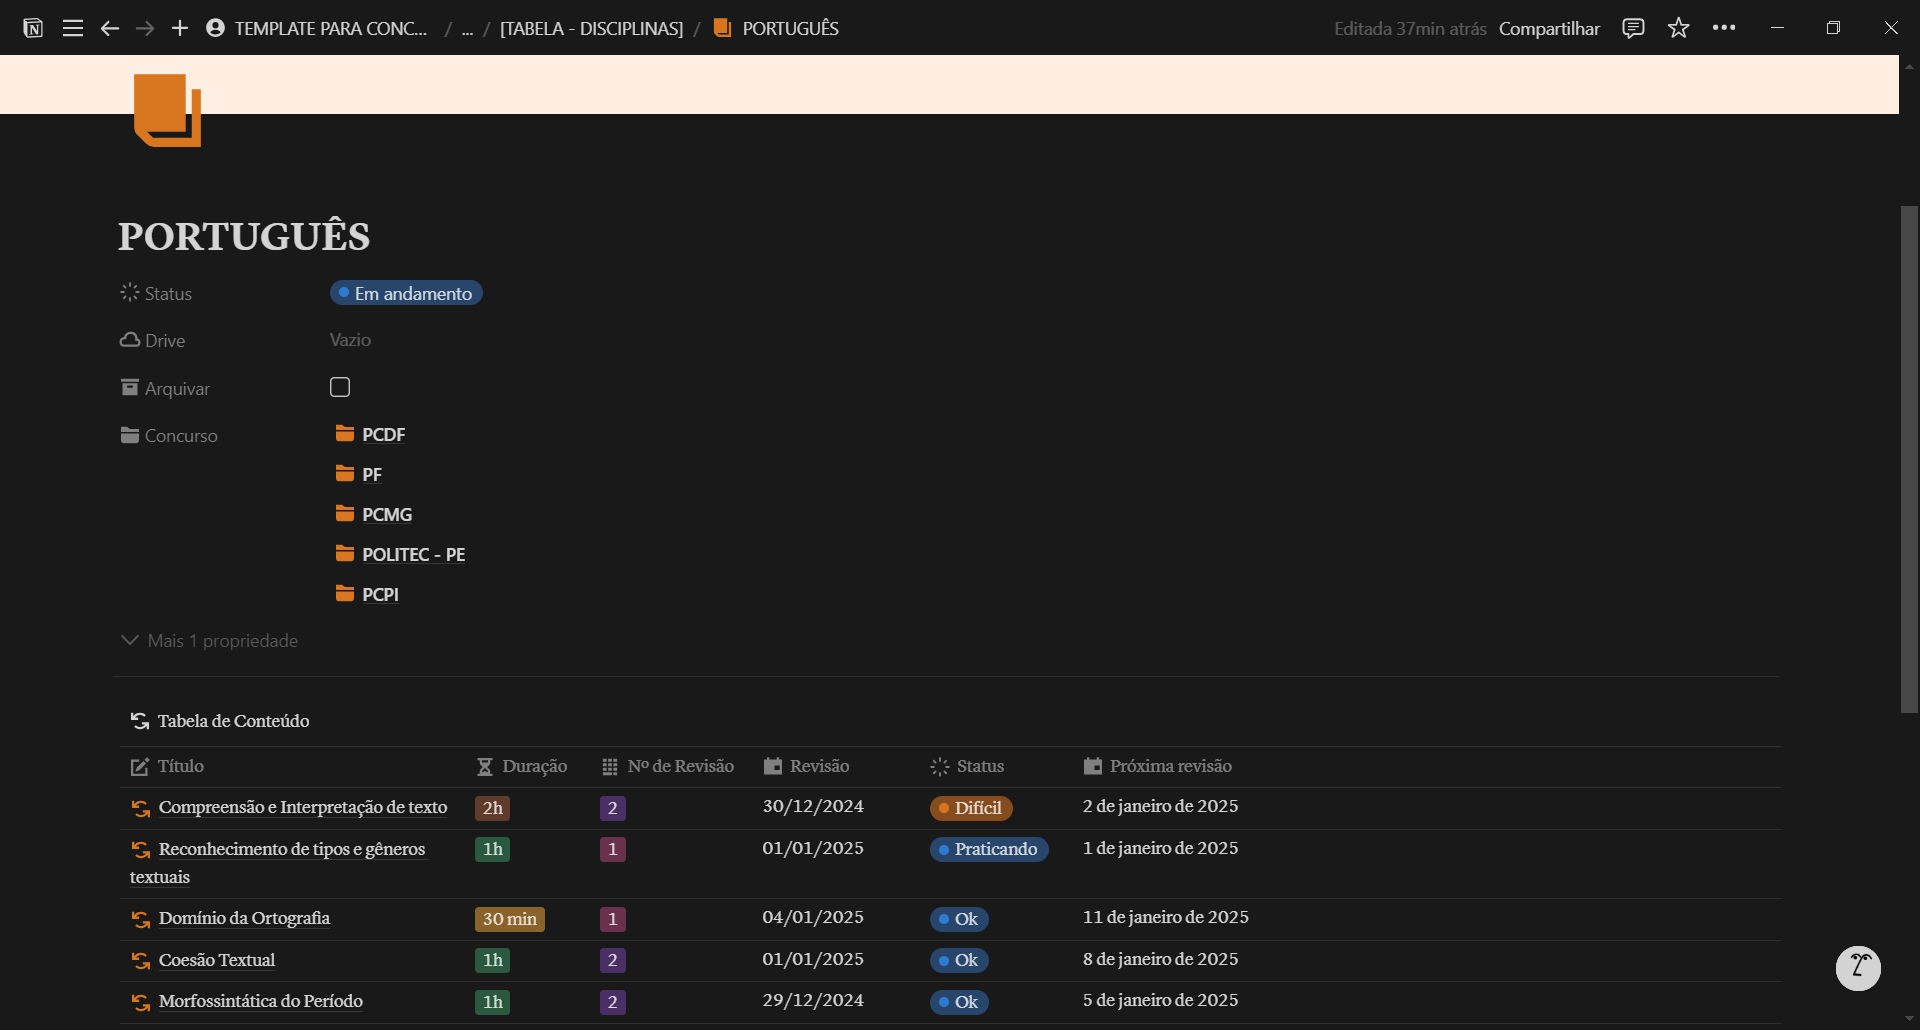Viewport: 1920px width, 1030px height.
Task: Click the orange page icon
Action: [167, 110]
